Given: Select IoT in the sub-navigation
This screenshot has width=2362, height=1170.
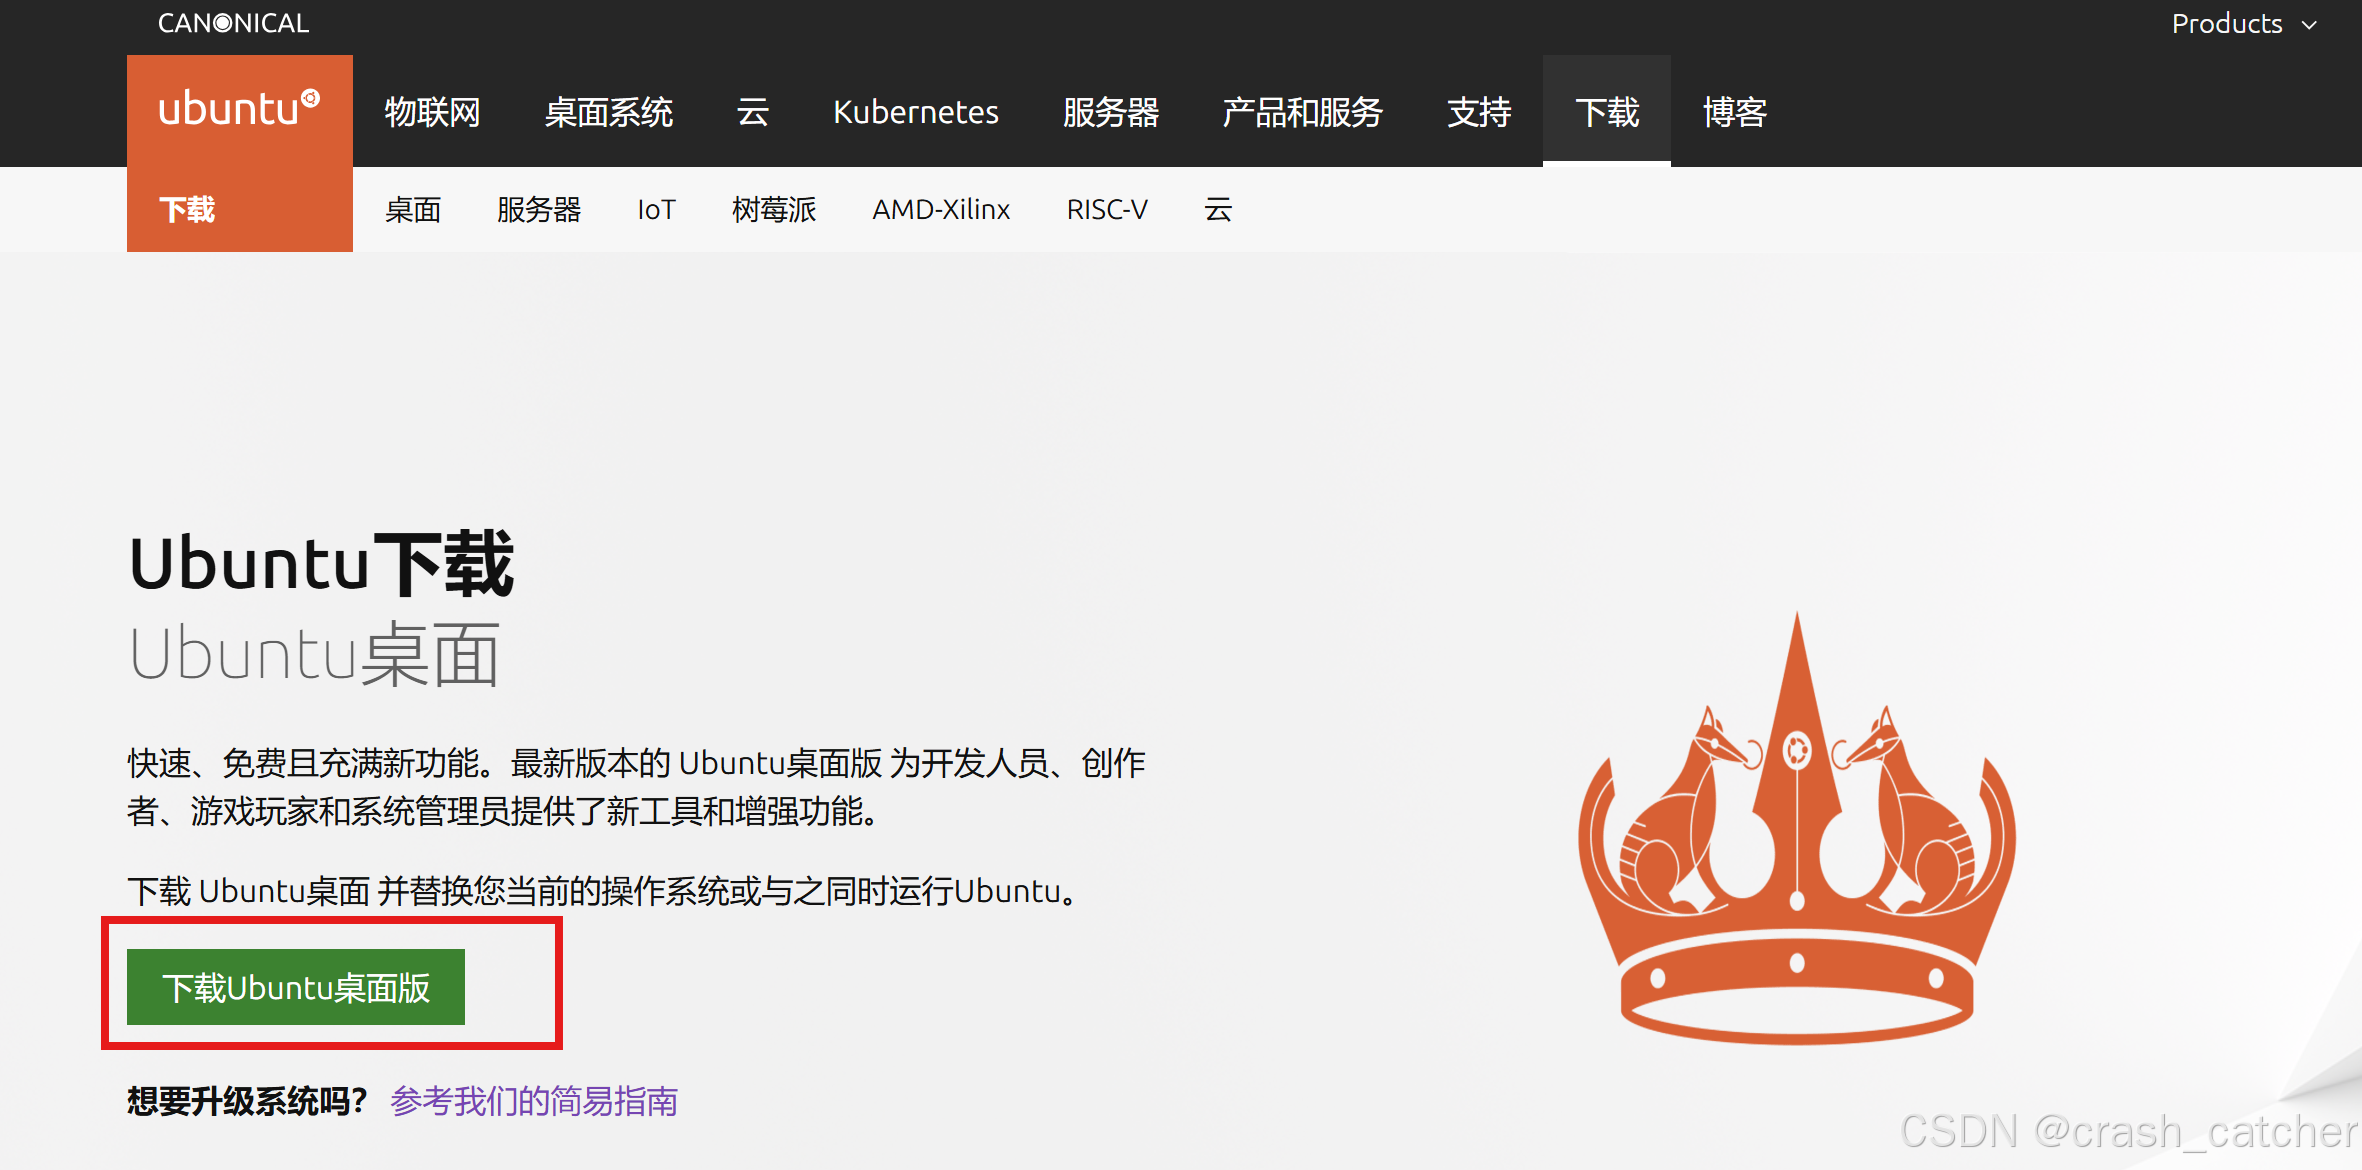Looking at the screenshot, I should pyautogui.click(x=656, y=209).
